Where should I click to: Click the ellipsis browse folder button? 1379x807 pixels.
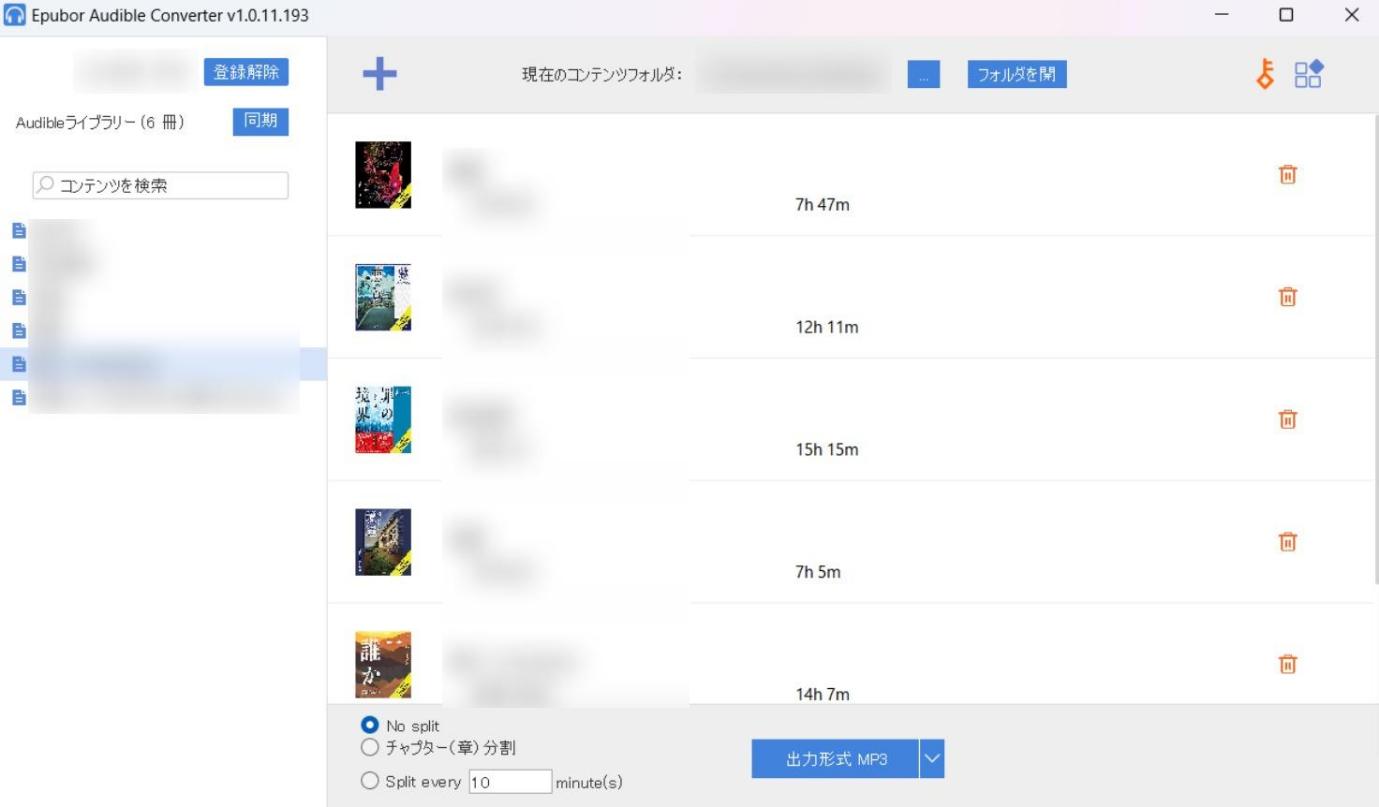pyautogui.click(x=924, y=75)
